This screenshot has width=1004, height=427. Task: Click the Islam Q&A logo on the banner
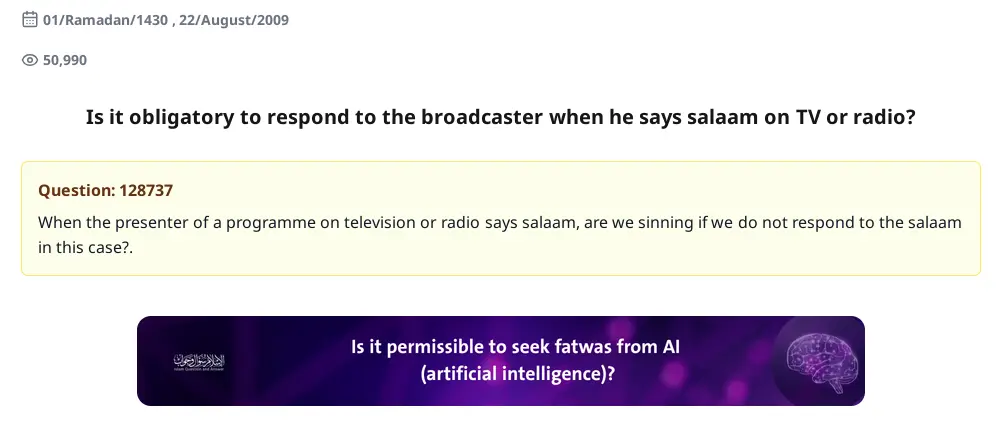click(x=201, y=361)
